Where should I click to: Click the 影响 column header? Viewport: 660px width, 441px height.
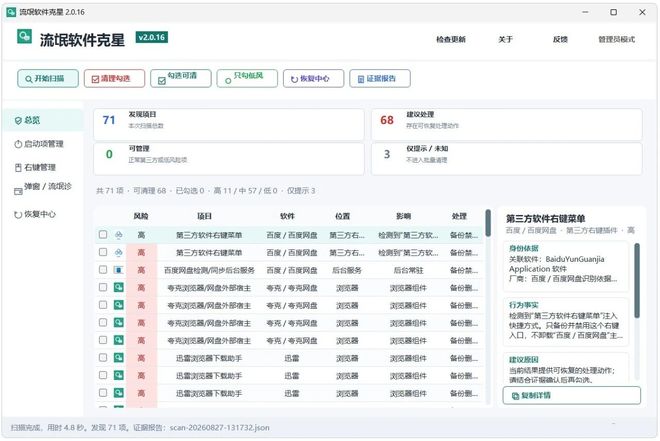click(x=403, y=216)
